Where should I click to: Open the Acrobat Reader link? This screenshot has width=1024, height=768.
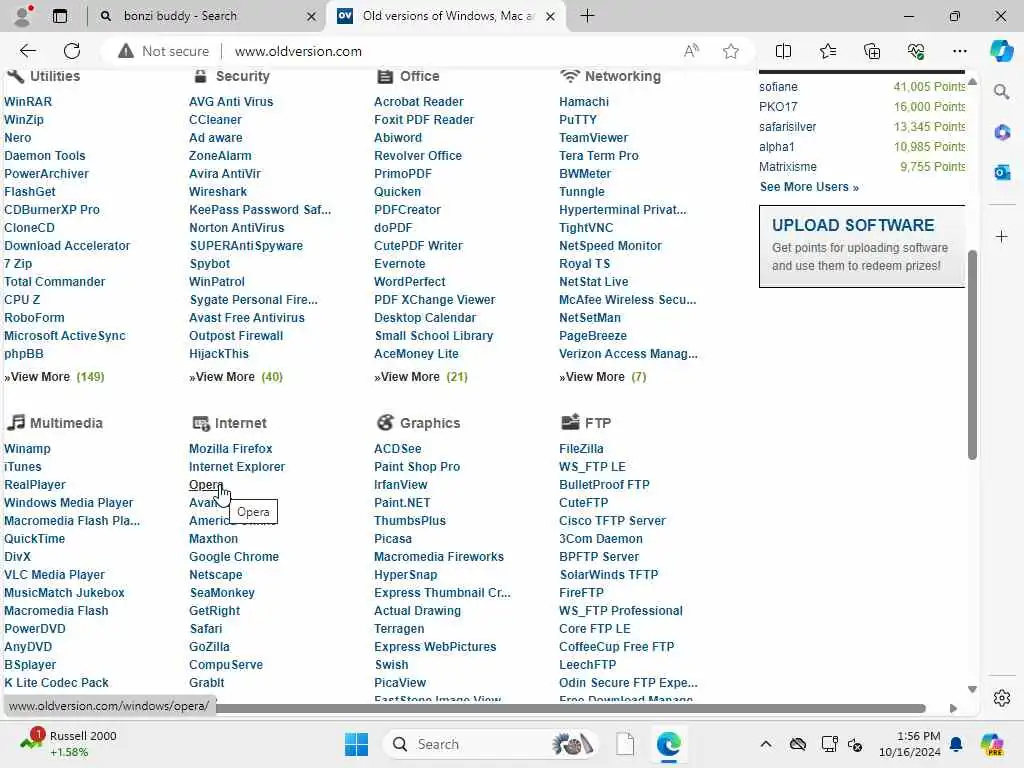pos(419,102)
